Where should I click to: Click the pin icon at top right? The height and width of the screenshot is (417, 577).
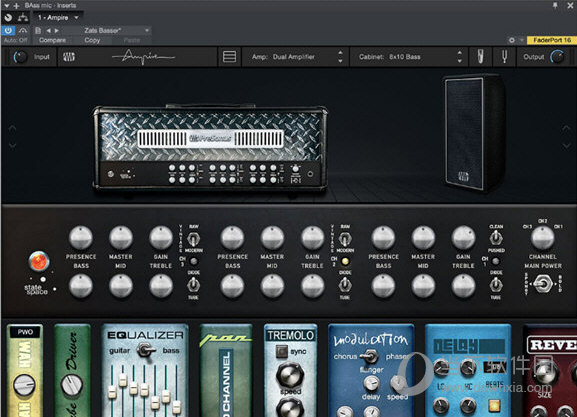[555, 5]
